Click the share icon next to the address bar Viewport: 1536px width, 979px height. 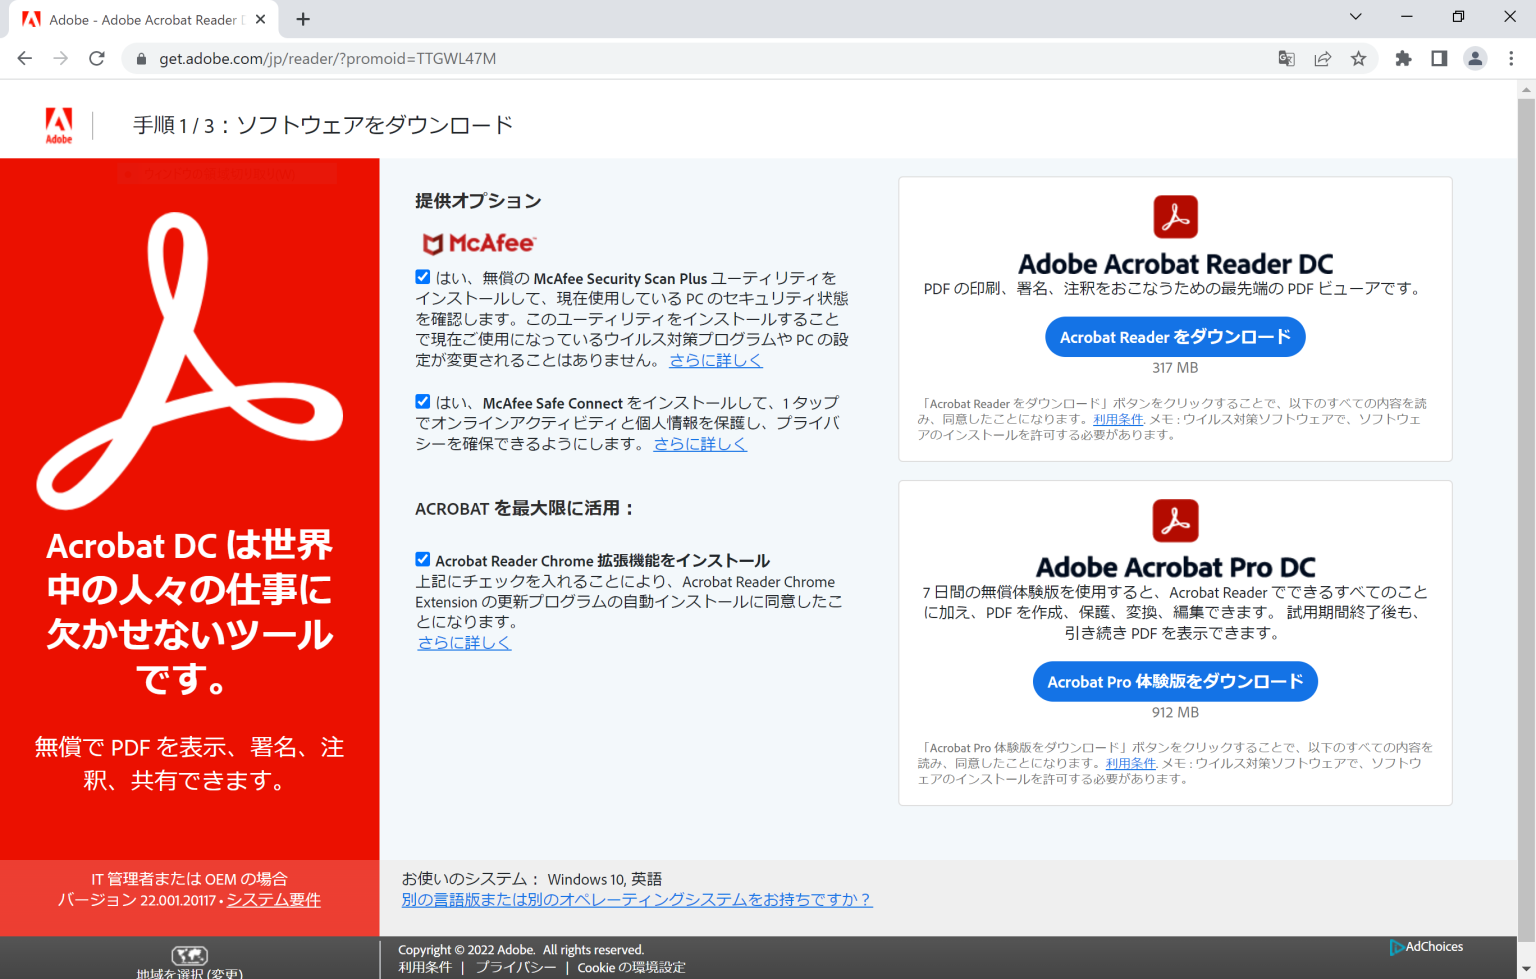click(x=1322, y=58)
